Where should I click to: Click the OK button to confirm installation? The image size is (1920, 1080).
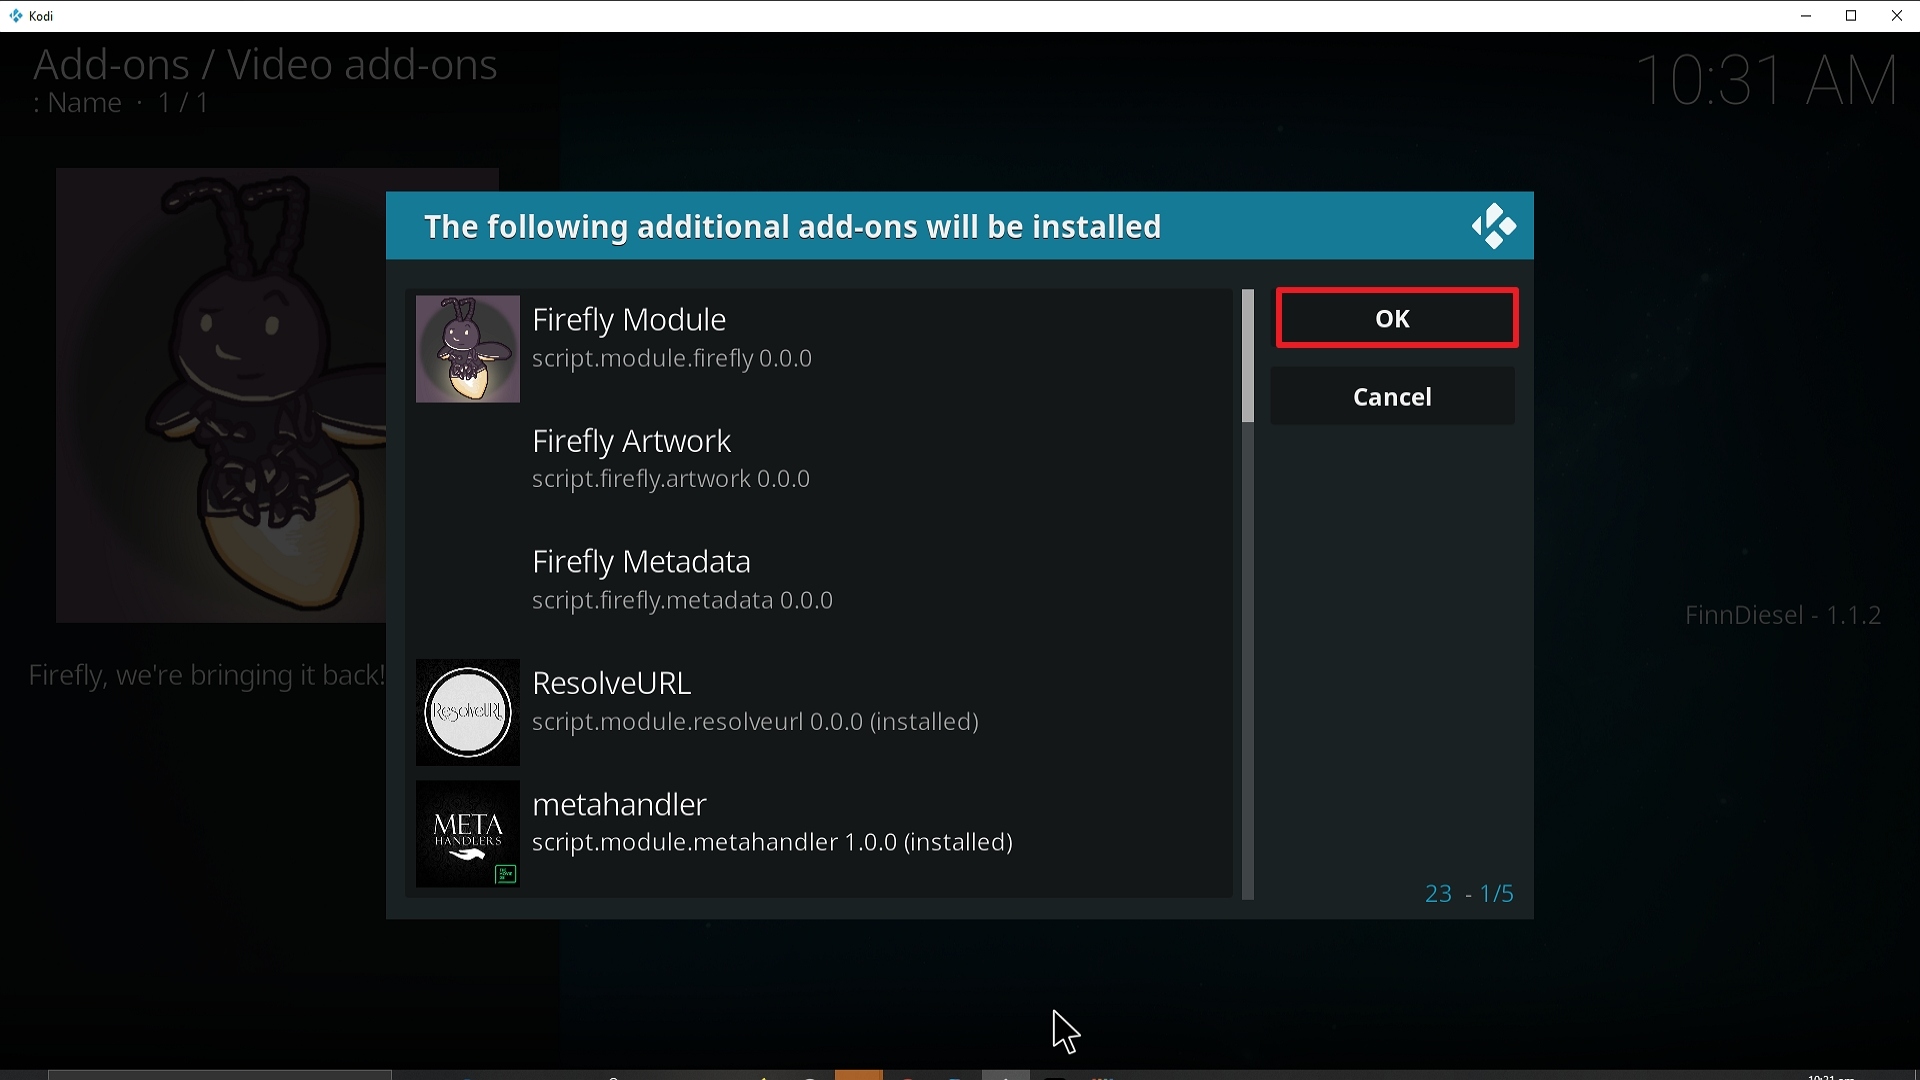[1396, 318]
